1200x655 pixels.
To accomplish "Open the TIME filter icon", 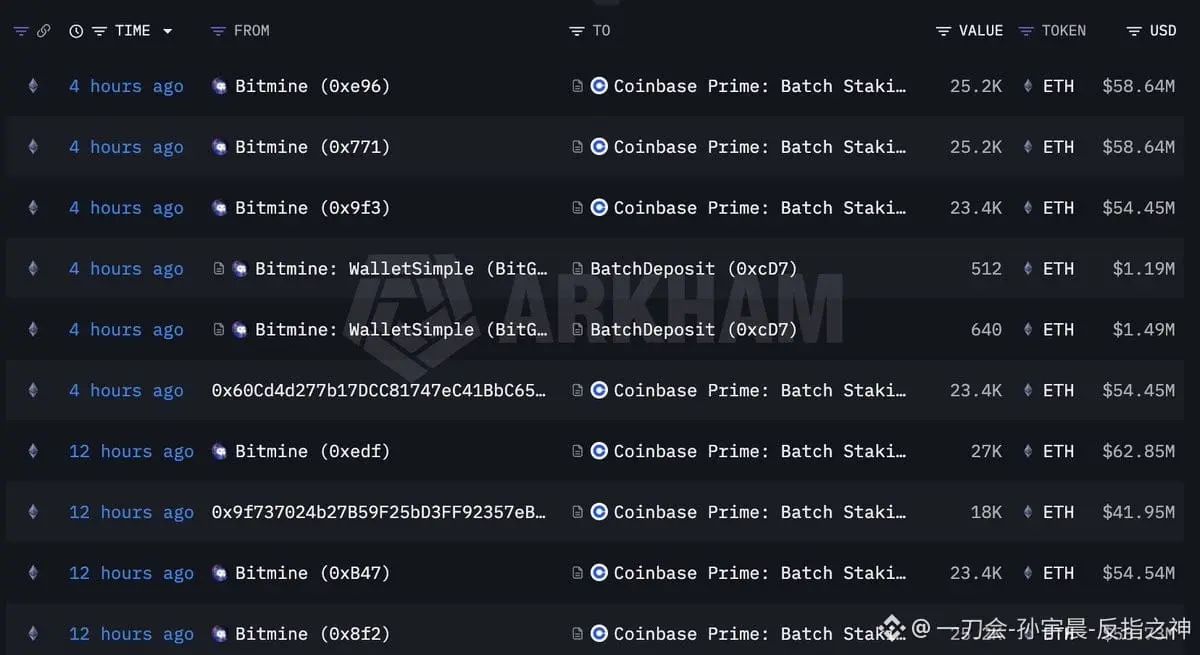I will [99, 31].
